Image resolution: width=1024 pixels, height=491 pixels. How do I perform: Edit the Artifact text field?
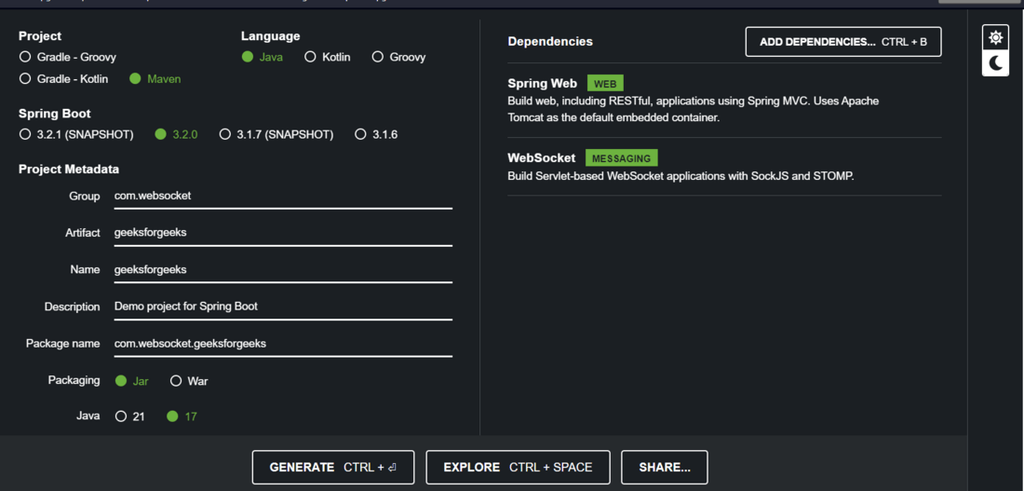[x=282, y=233]
